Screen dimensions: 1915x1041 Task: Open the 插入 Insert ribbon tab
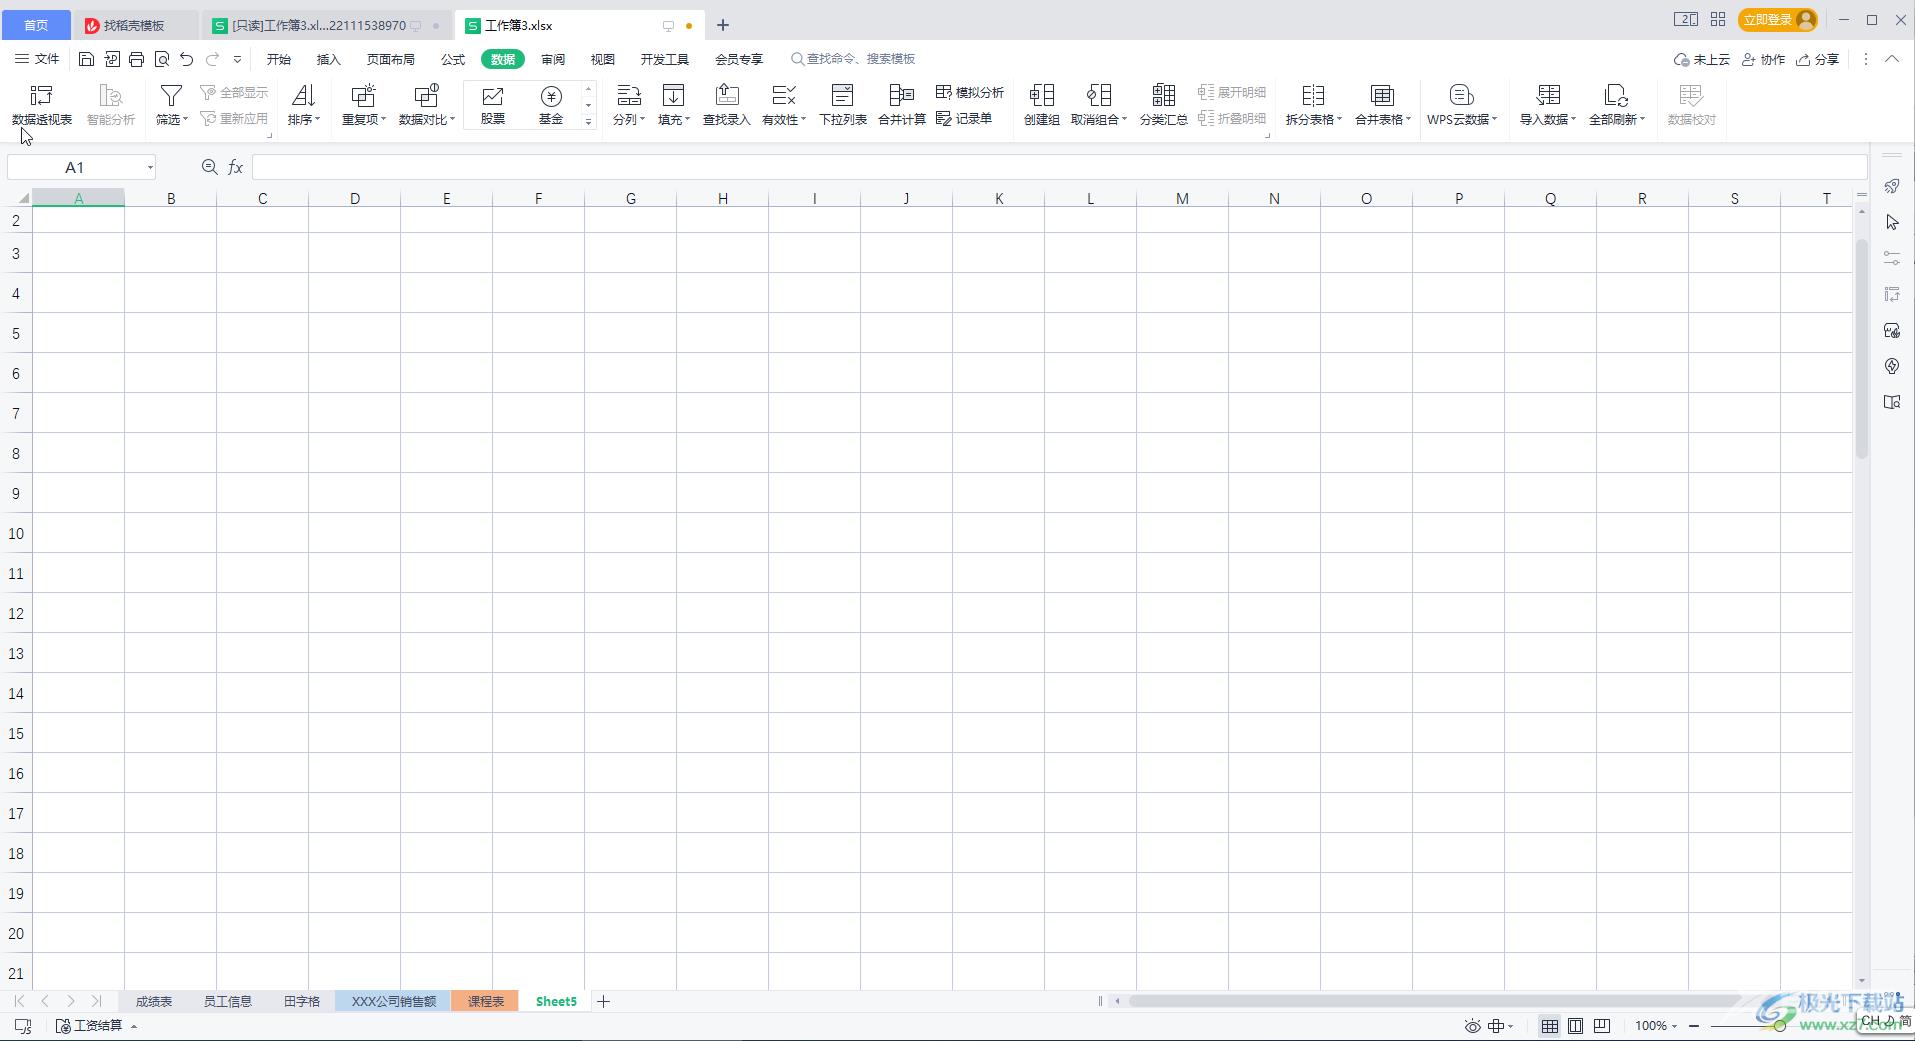329,59
